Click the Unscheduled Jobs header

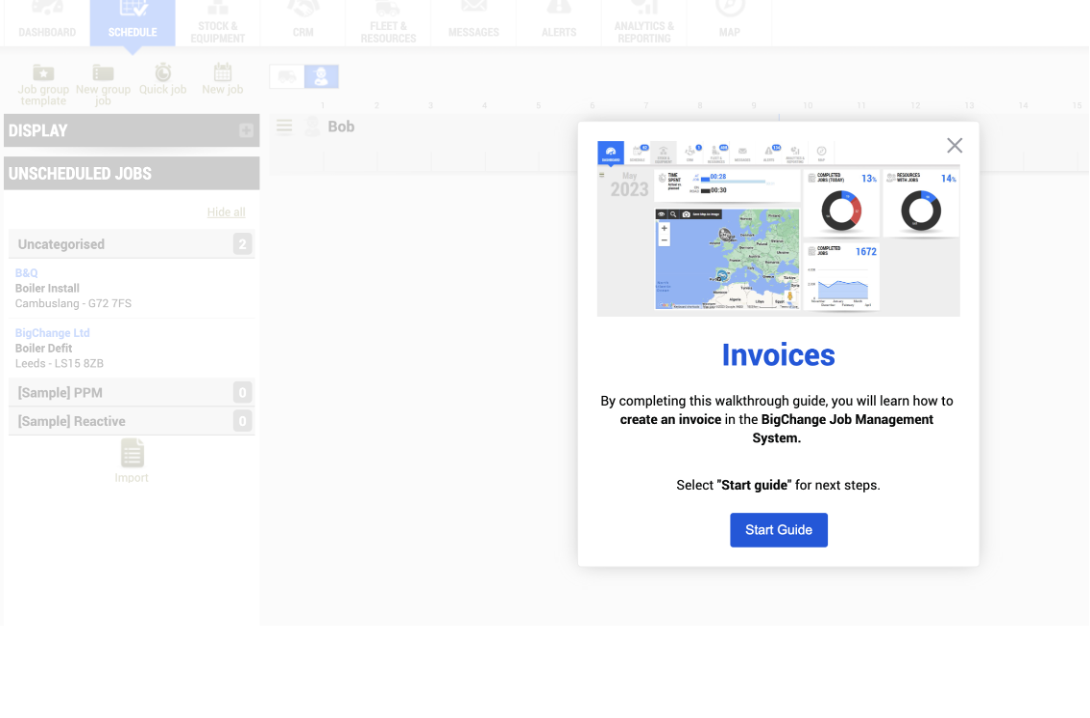pyautogui.click(x=131, y=173)
